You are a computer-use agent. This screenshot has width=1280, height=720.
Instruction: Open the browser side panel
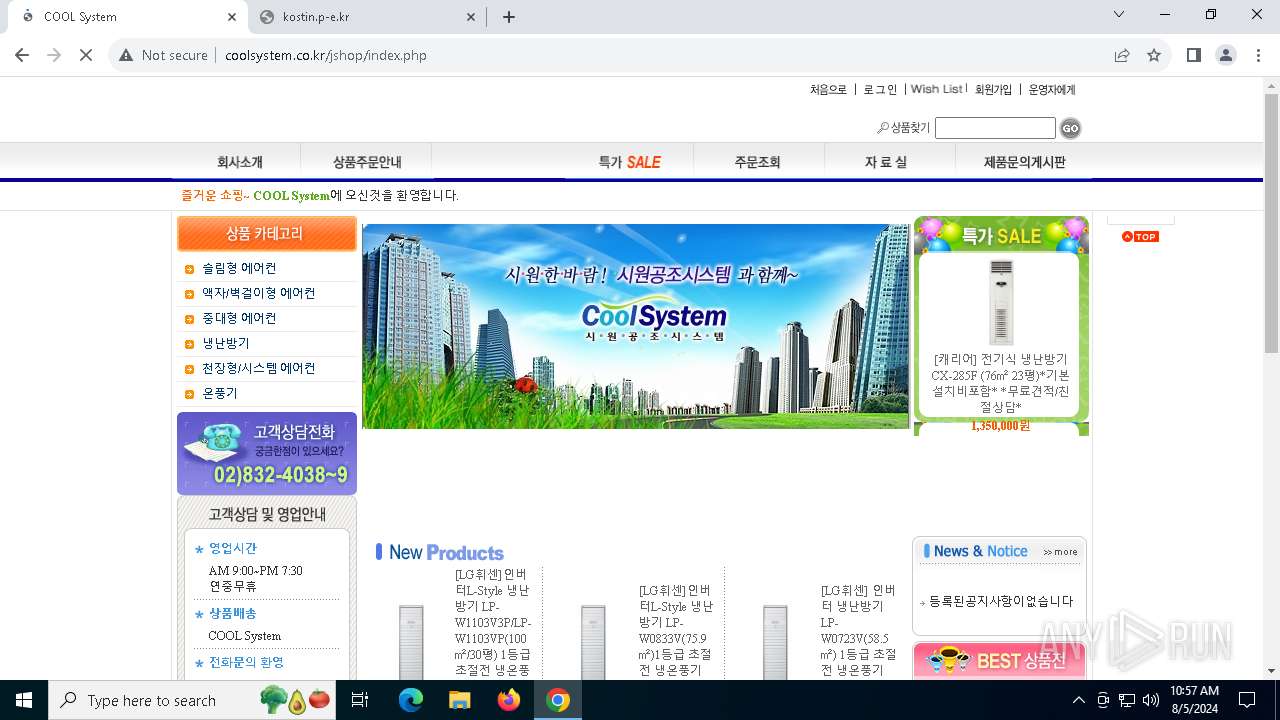(1194, 55)
